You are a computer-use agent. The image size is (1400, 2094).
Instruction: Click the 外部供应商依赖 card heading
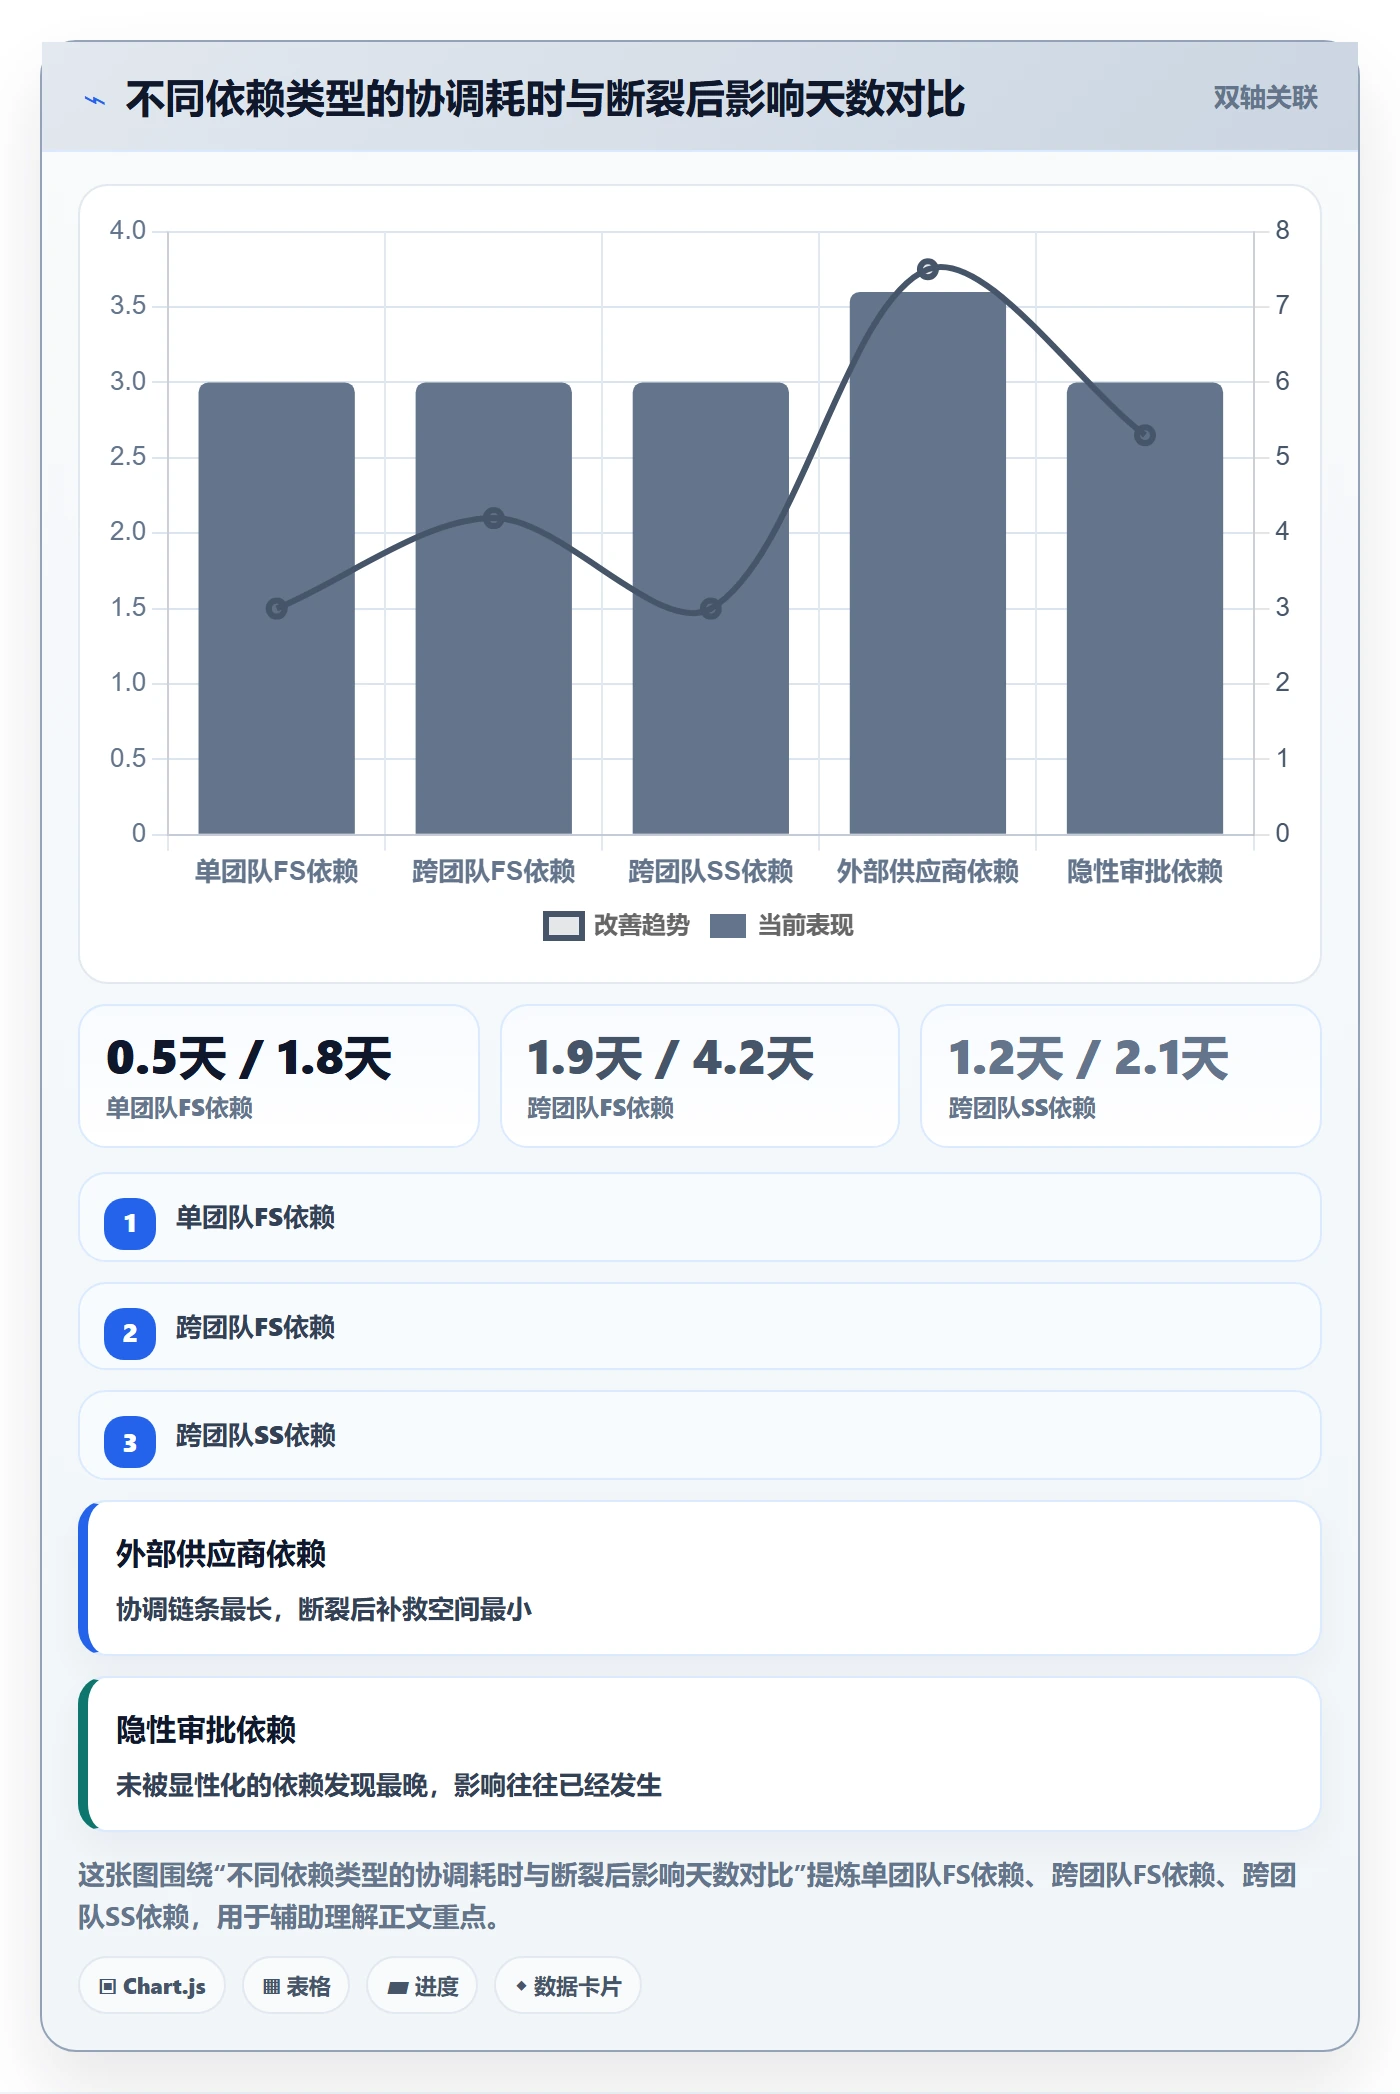[221, 1554]
